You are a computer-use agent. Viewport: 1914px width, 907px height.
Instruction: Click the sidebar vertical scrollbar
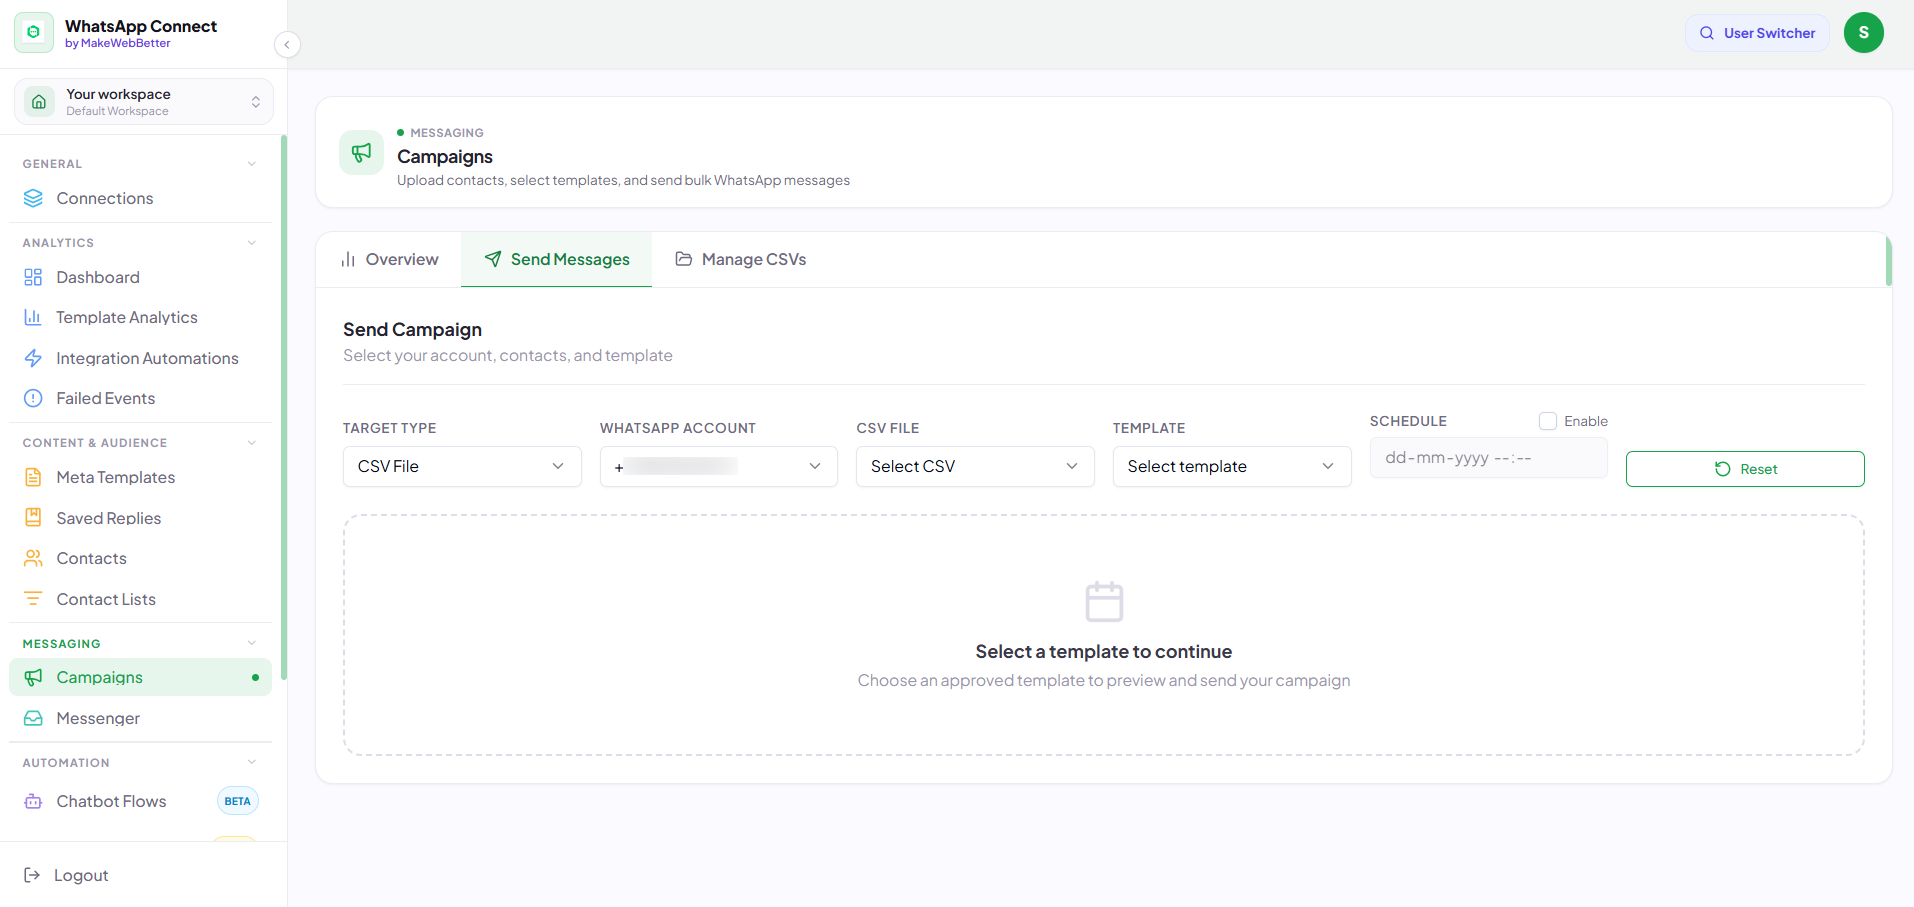pos(284,407)
